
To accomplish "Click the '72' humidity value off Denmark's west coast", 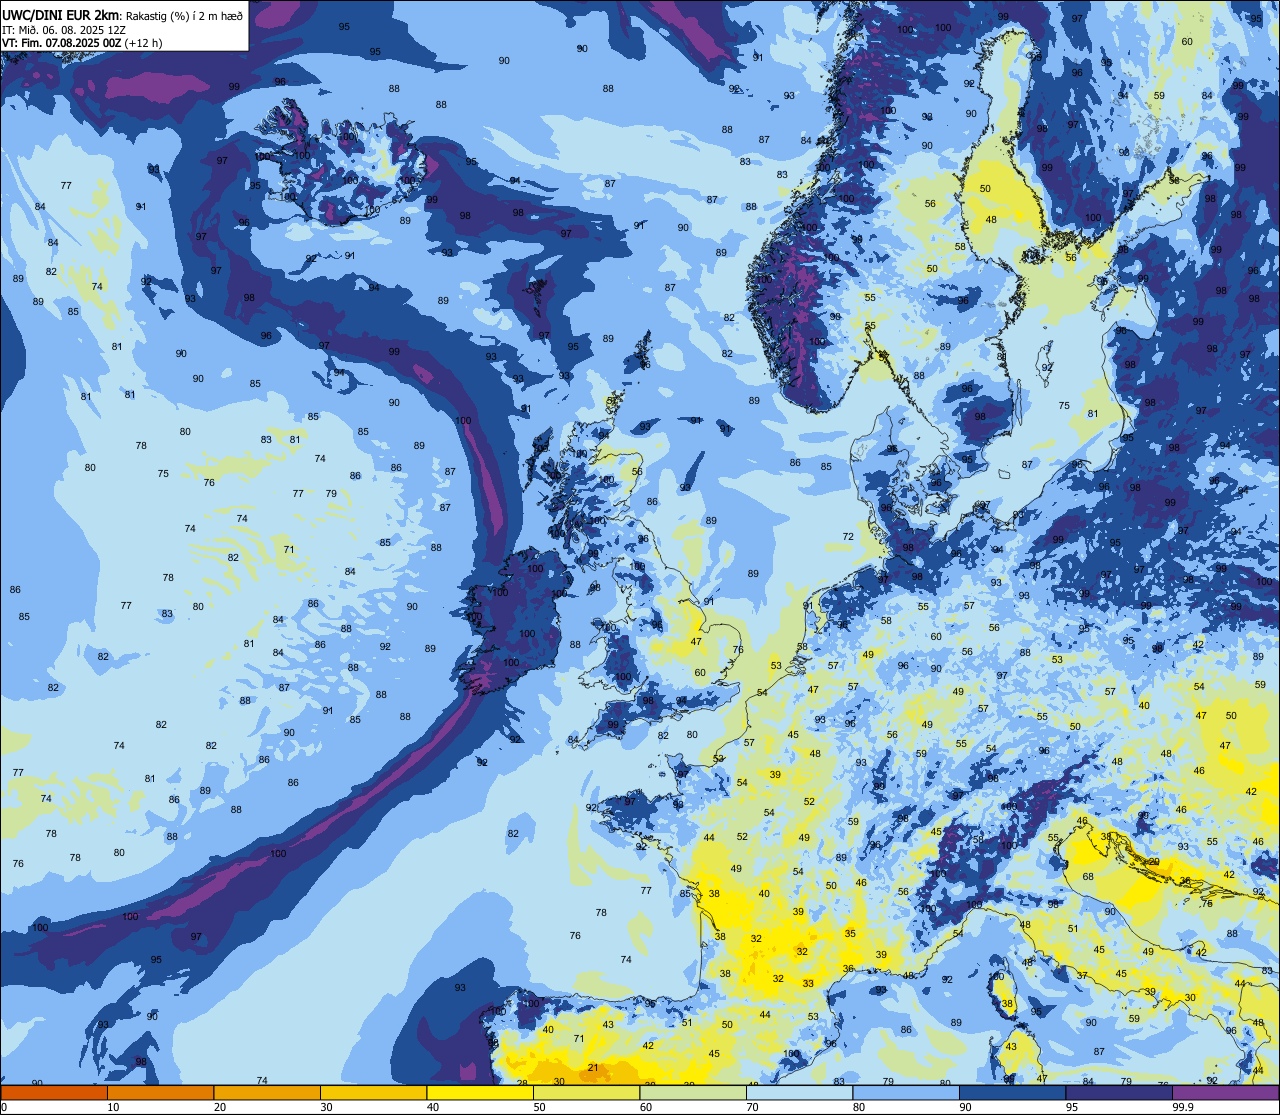I will (848, 537).
